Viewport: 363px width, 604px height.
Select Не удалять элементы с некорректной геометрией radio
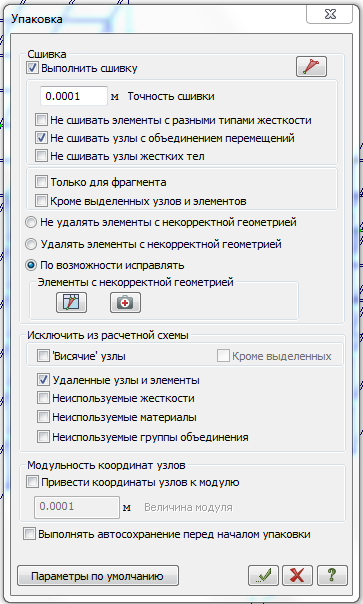point(31,222)
